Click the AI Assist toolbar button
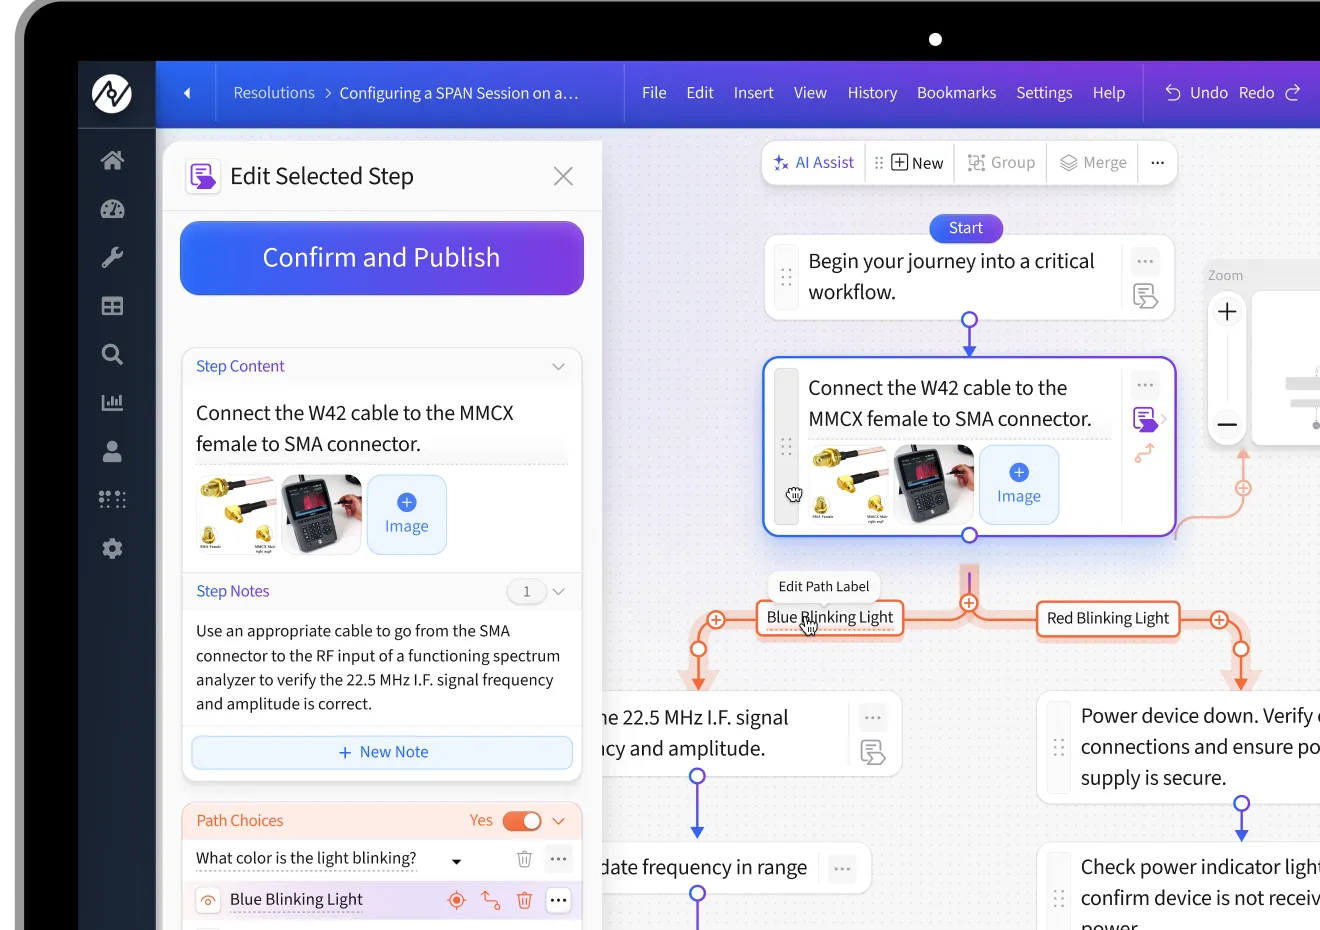This screenshot has height=930, width=1320. coord(814,163)
